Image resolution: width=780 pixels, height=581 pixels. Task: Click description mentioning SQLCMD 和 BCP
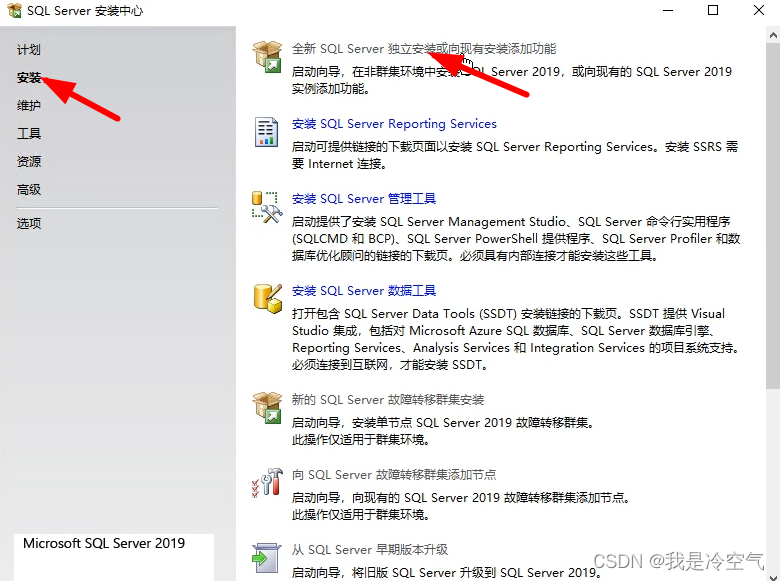516,239
